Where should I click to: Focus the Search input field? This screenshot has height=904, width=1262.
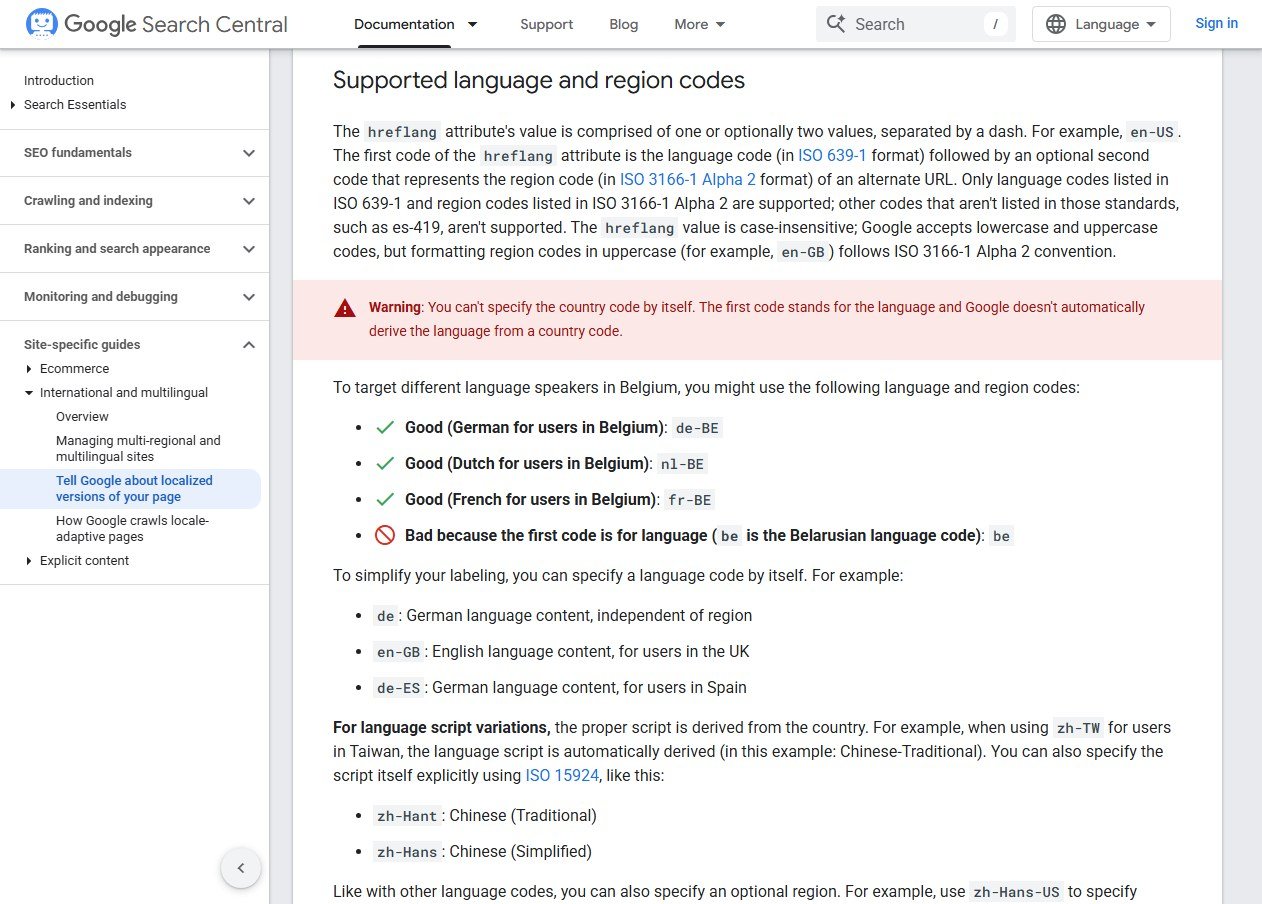tap(915, 24)
